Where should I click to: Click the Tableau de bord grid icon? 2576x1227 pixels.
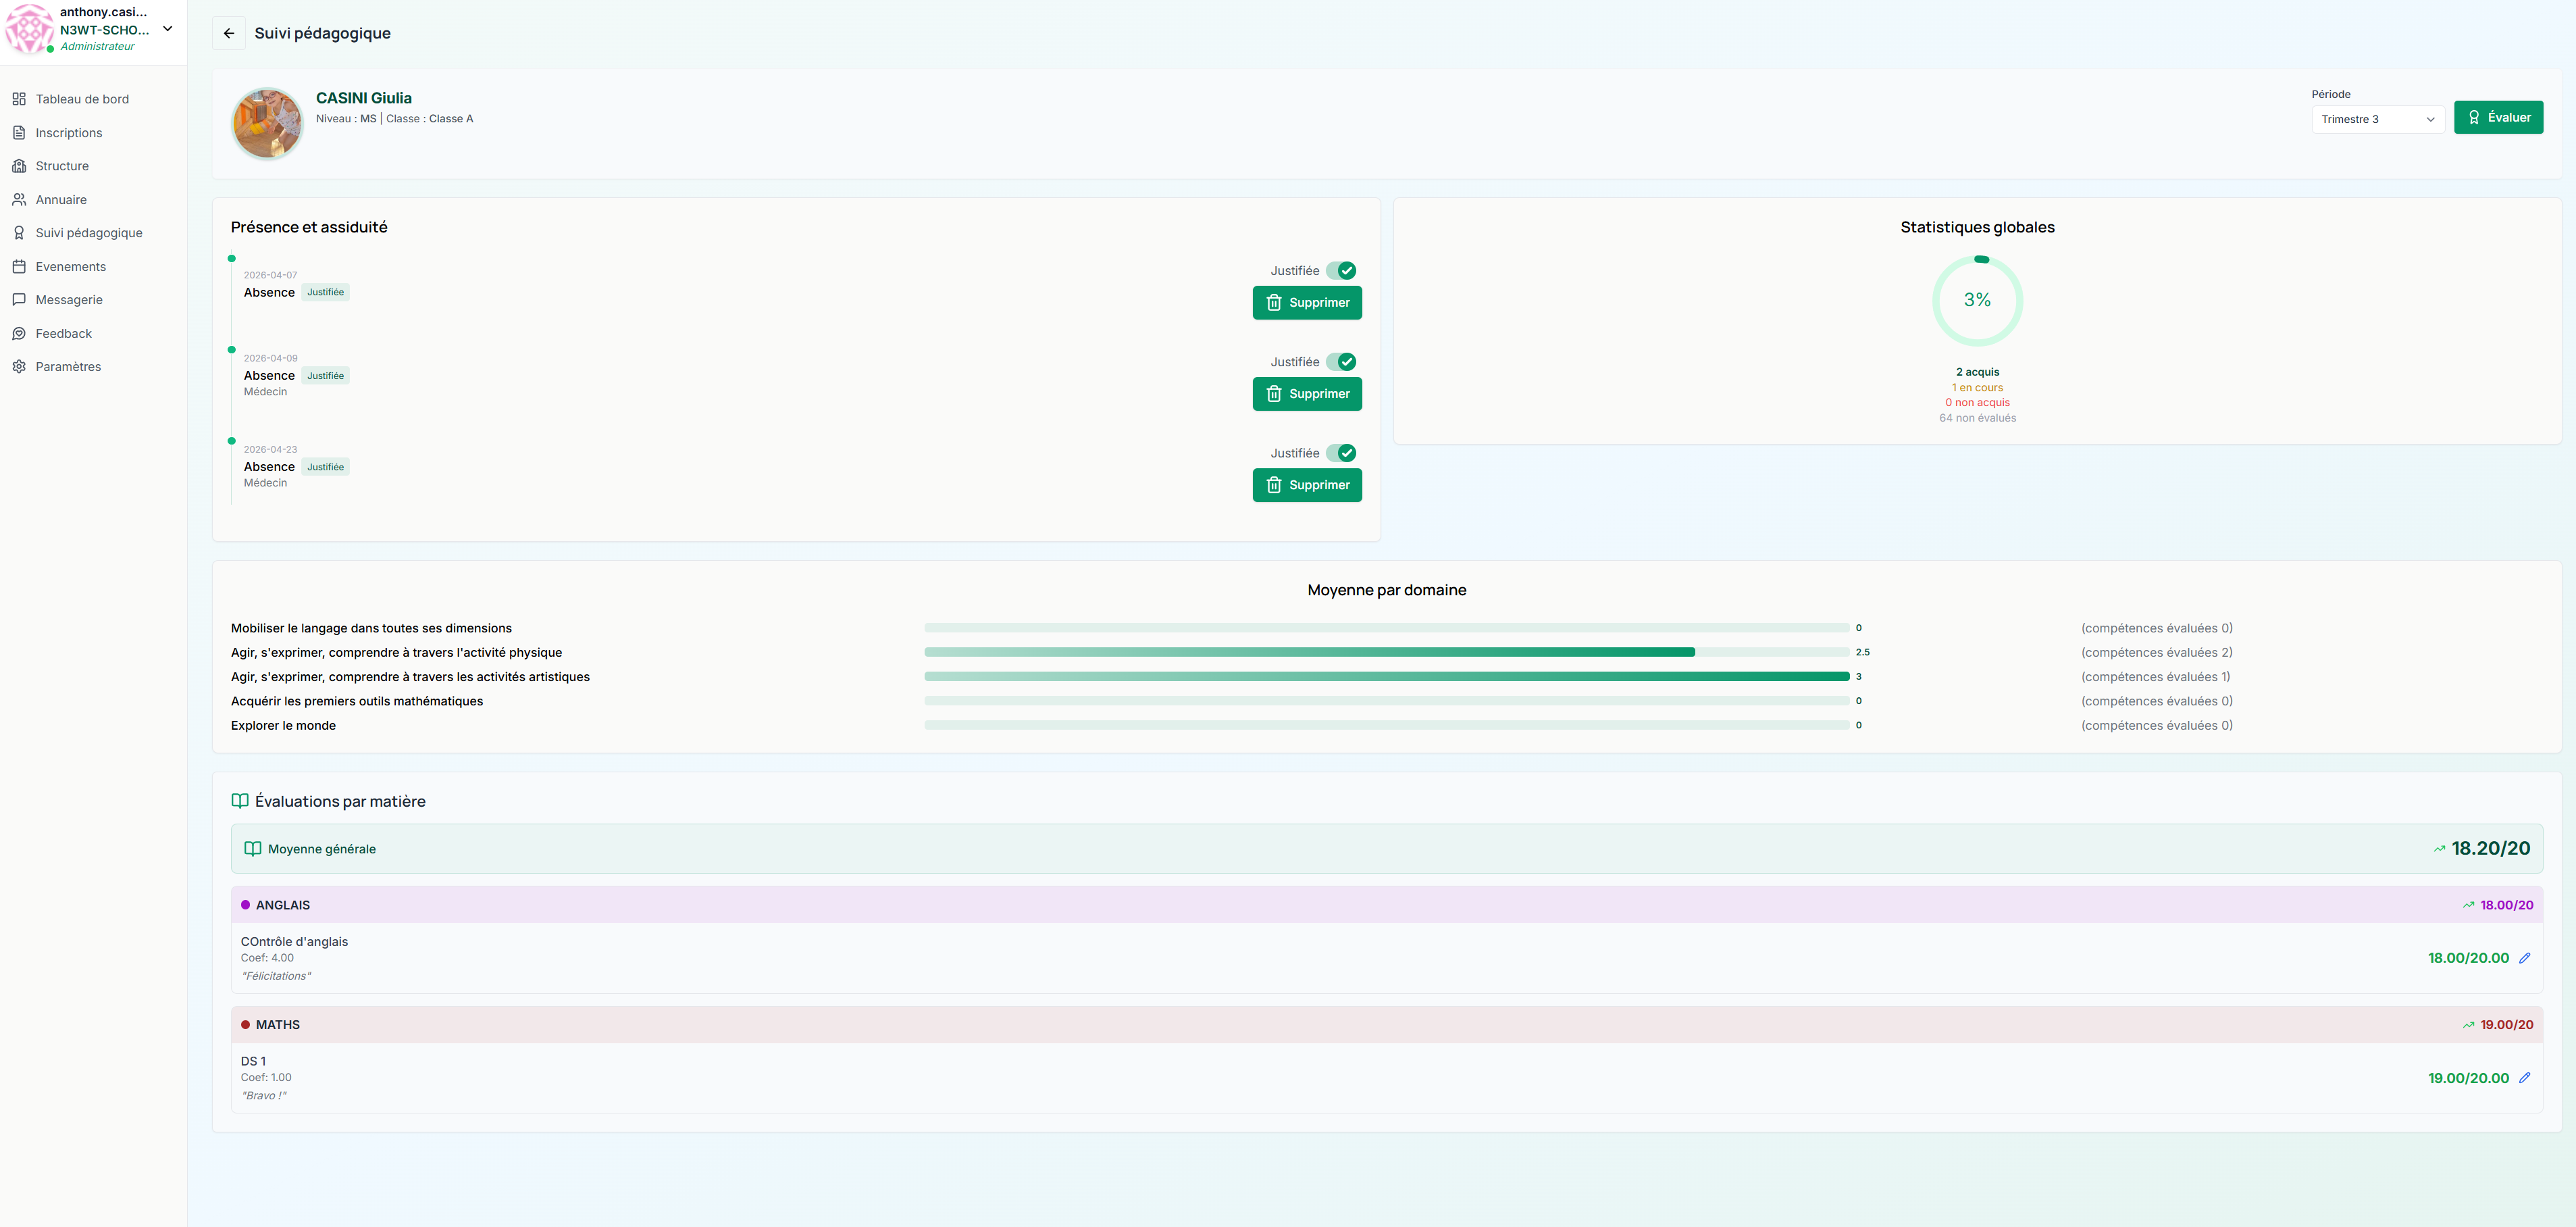pyautogui.click(x=19, y=99)
